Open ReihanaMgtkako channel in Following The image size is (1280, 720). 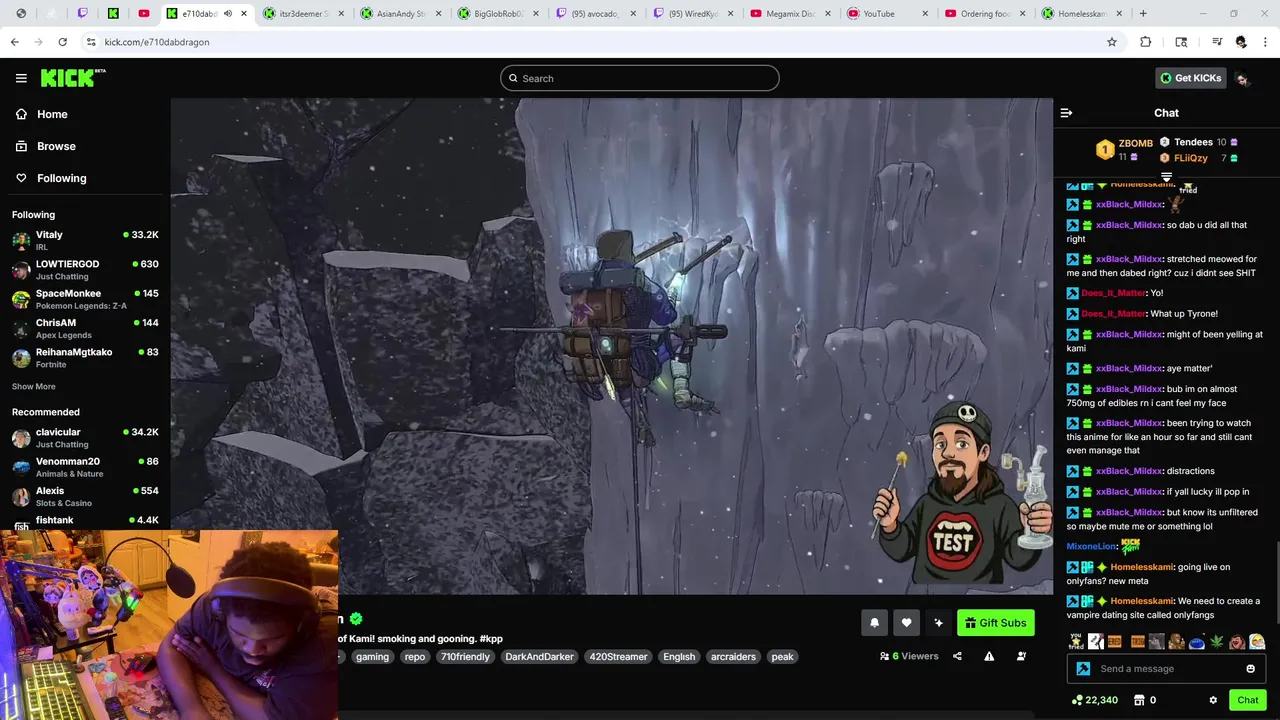coord(85,358)
